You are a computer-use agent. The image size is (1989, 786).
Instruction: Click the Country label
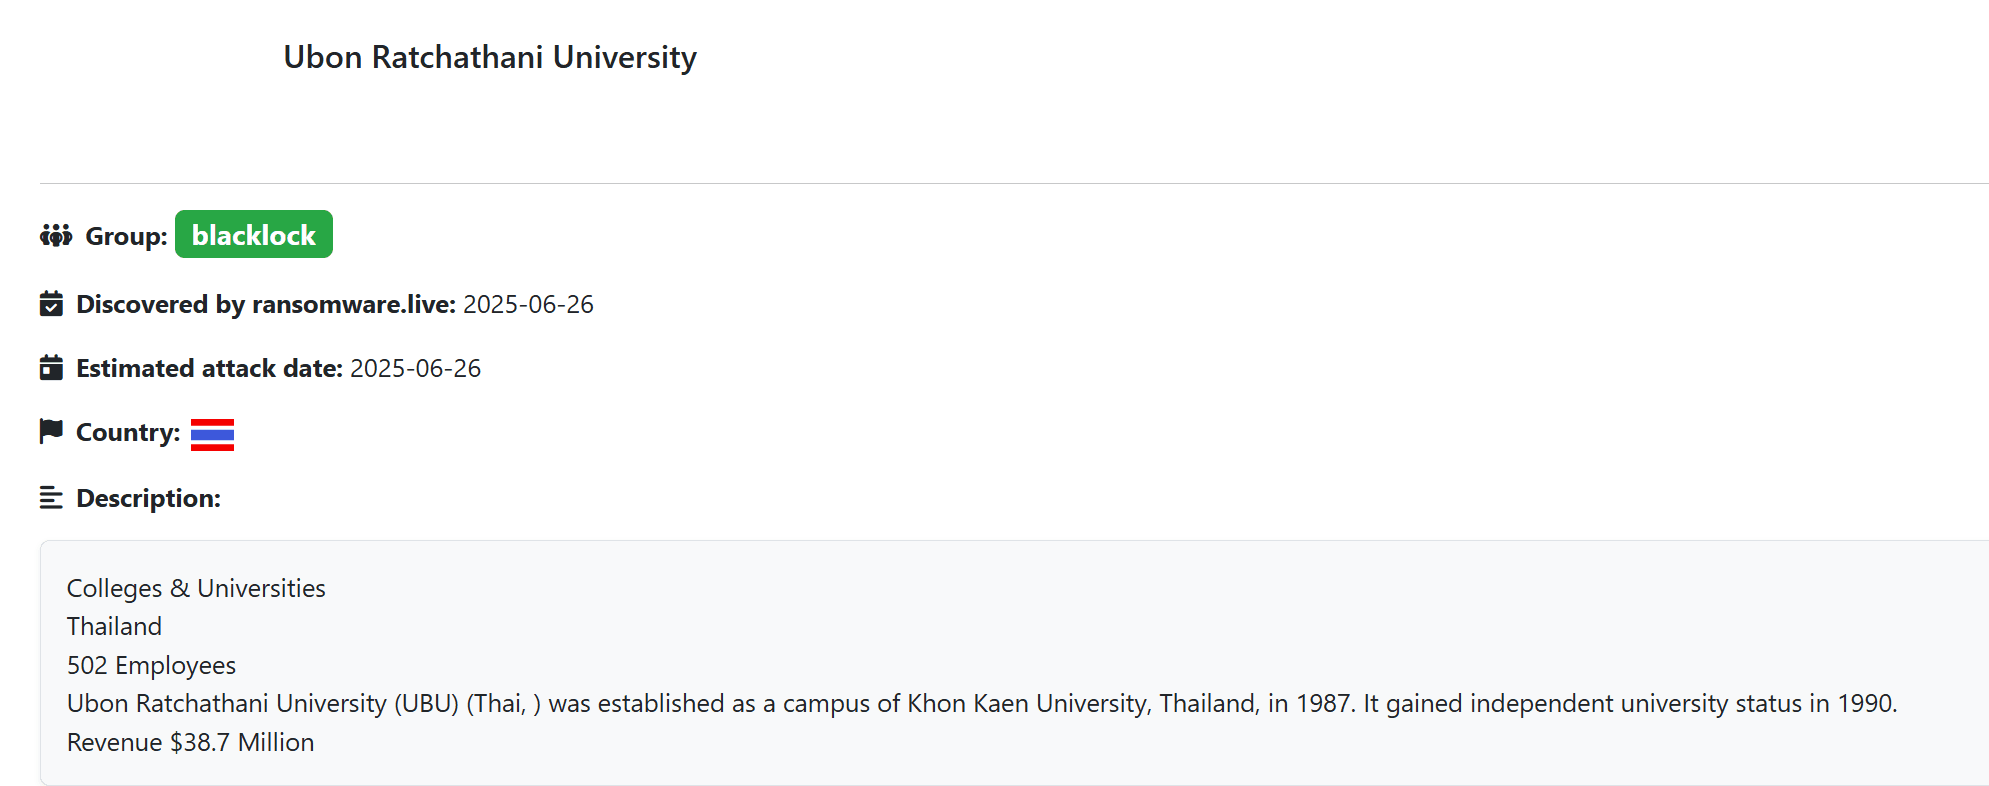[128, 432]
